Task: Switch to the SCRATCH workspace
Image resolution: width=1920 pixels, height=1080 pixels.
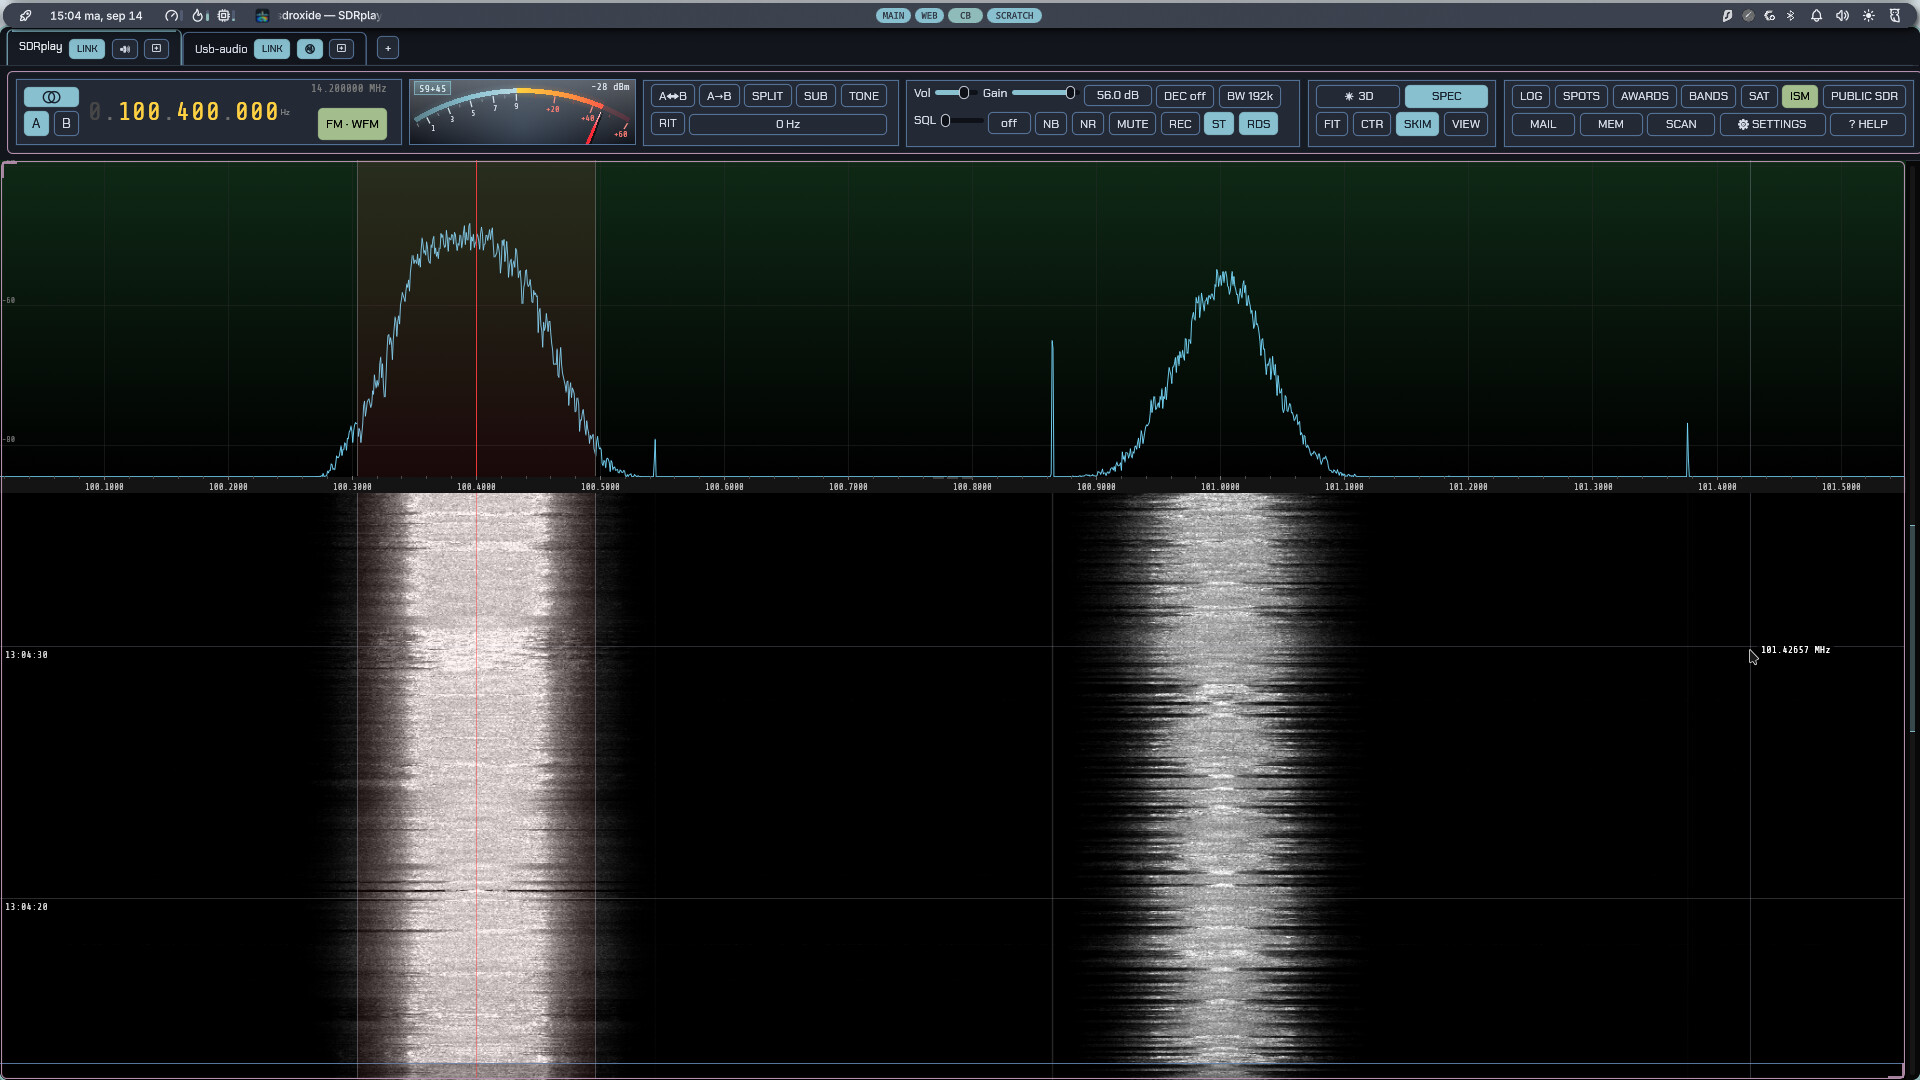Action: 1014,16
